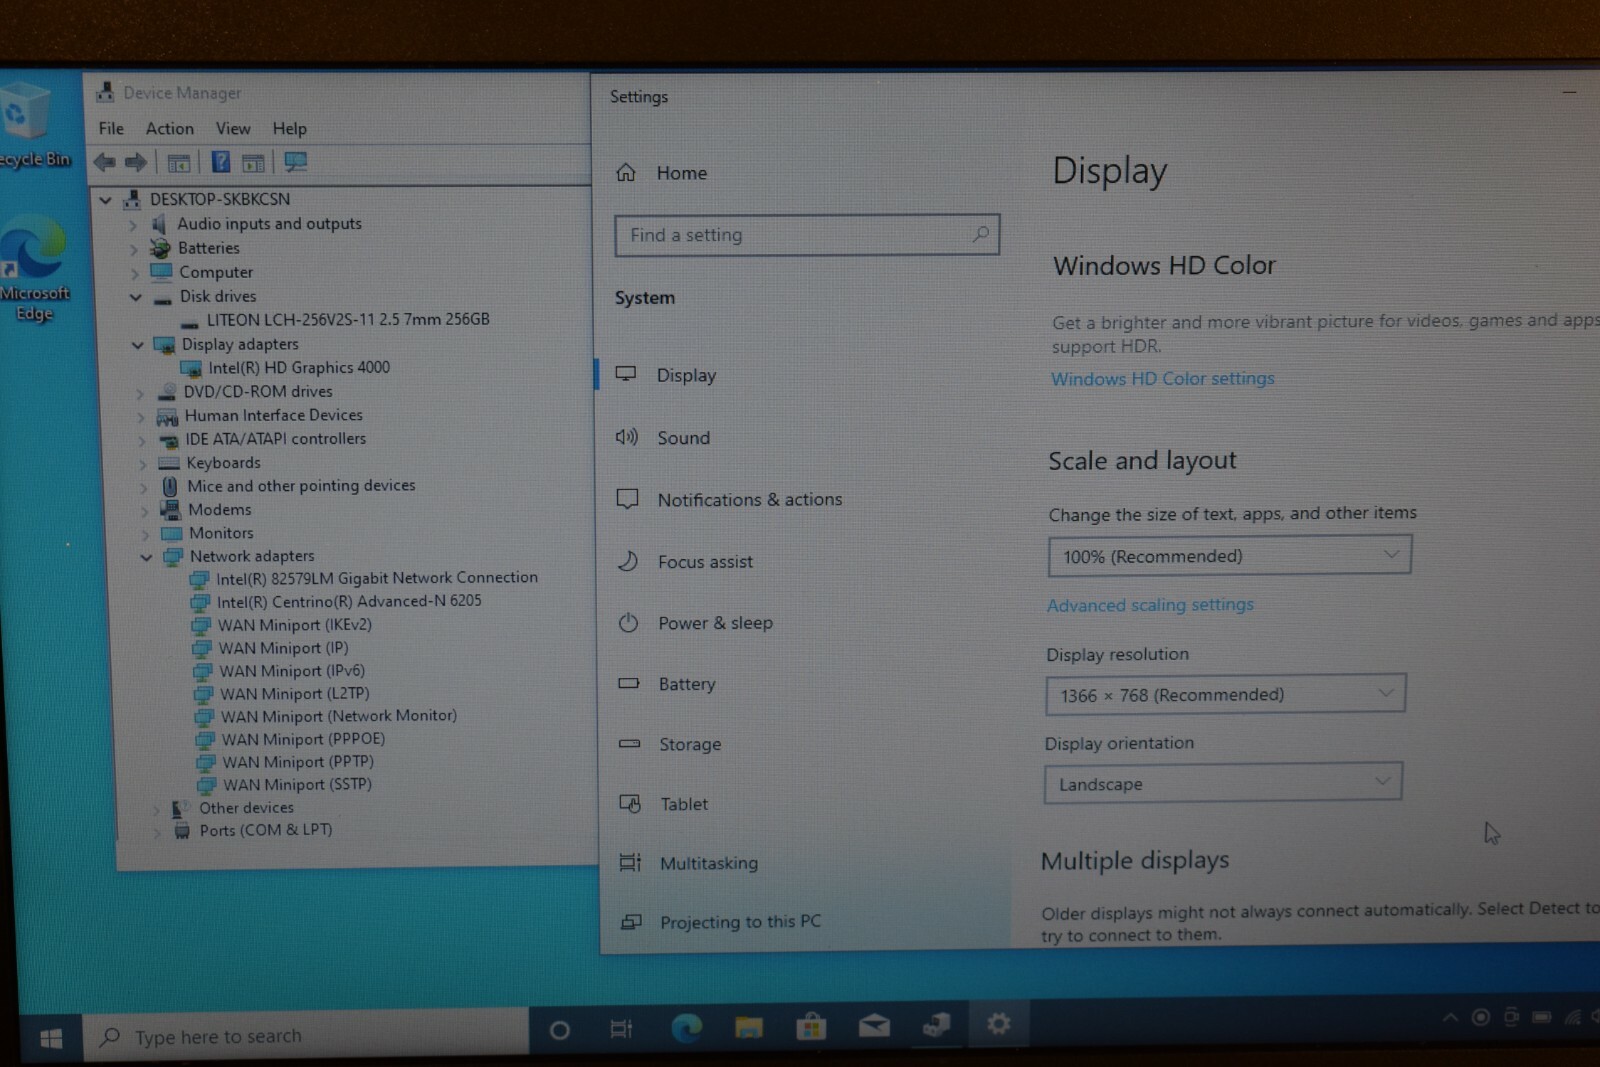Minimize the Settings window
1600x1067 pixels.
click(x=1569, y=92)
